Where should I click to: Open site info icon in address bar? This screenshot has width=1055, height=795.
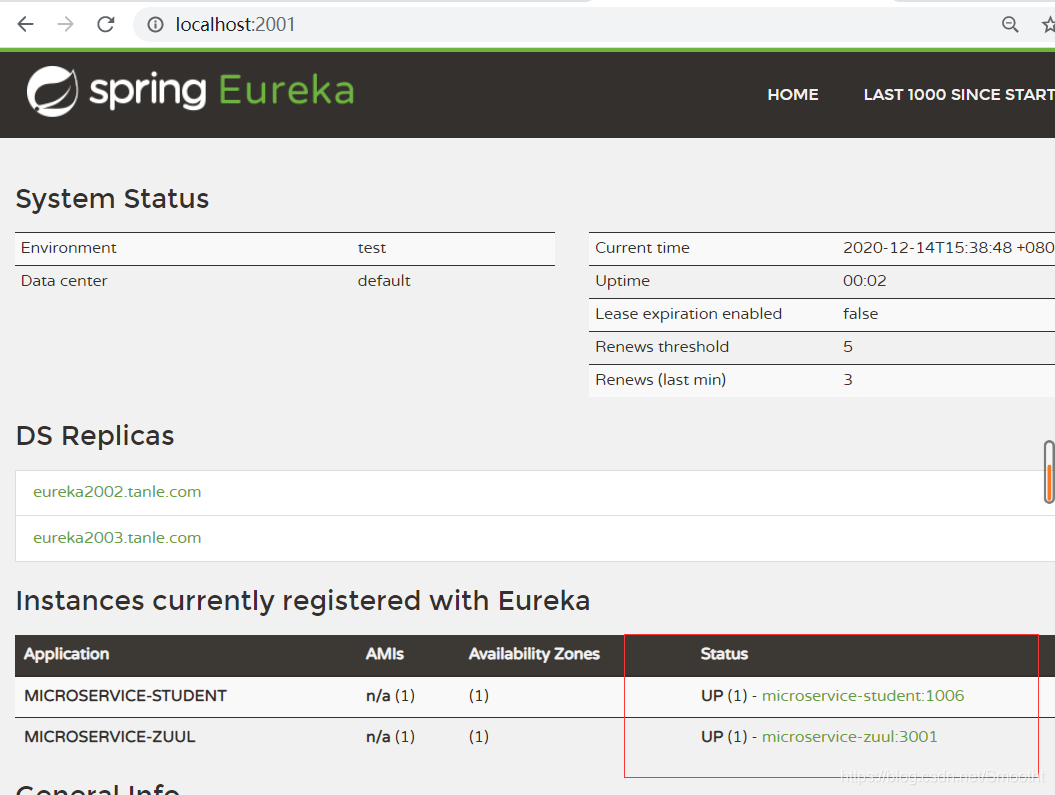pyautogui.click(x=155, y=25)
